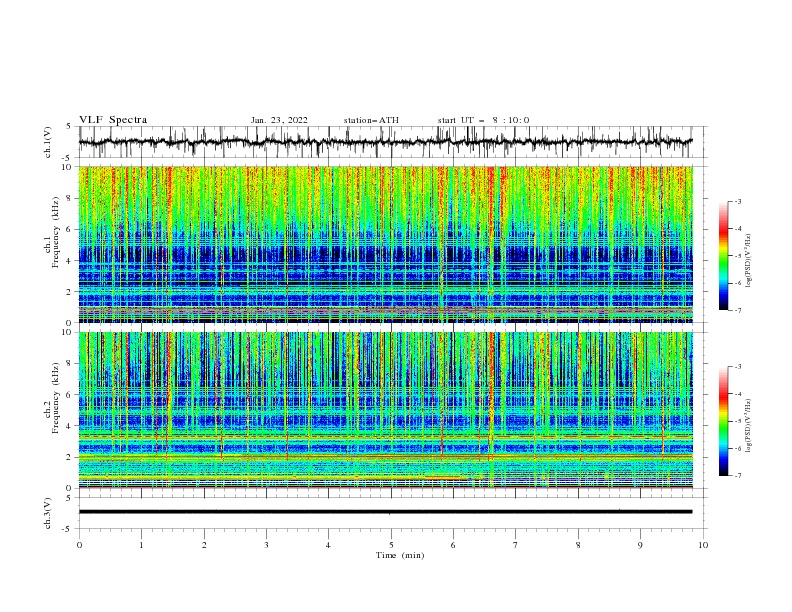This screenshot has width=792, height=612.
Task: Click the ch.1 color bar 'log(PSD)(V²/Hz)' label
Action: point(749,261)
